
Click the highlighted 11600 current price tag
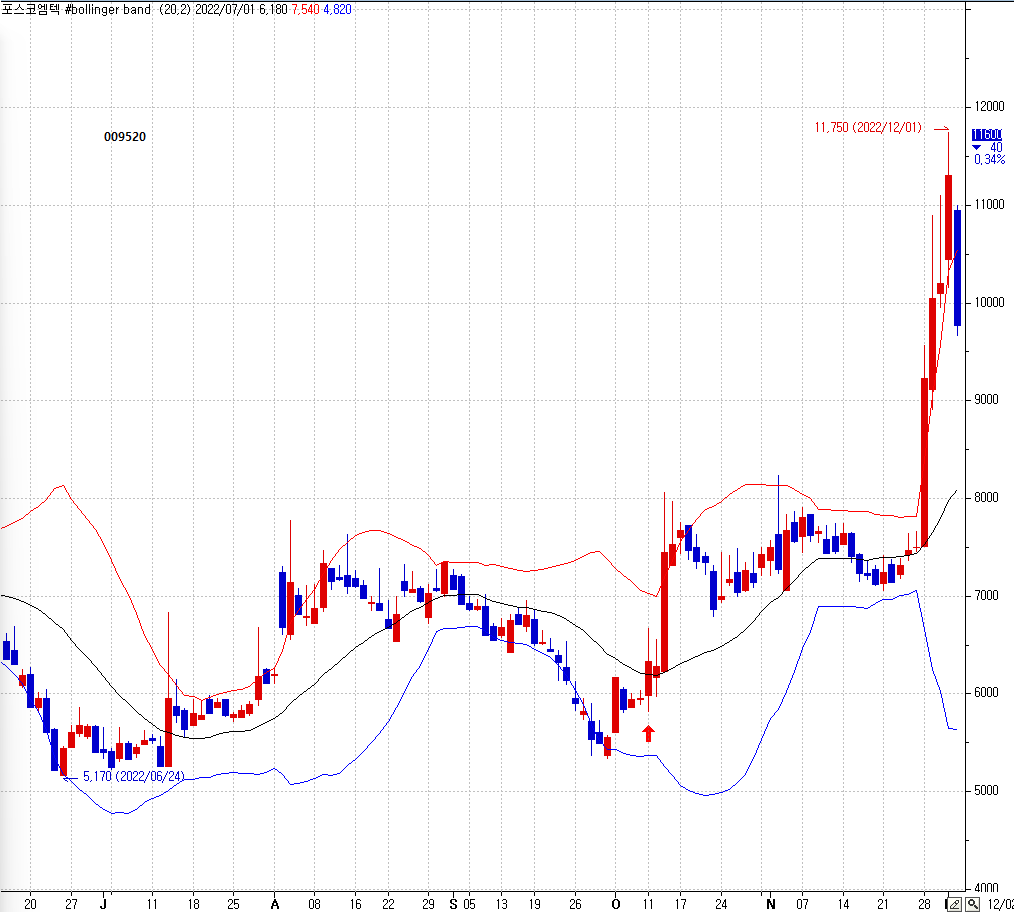coord(987,135)
